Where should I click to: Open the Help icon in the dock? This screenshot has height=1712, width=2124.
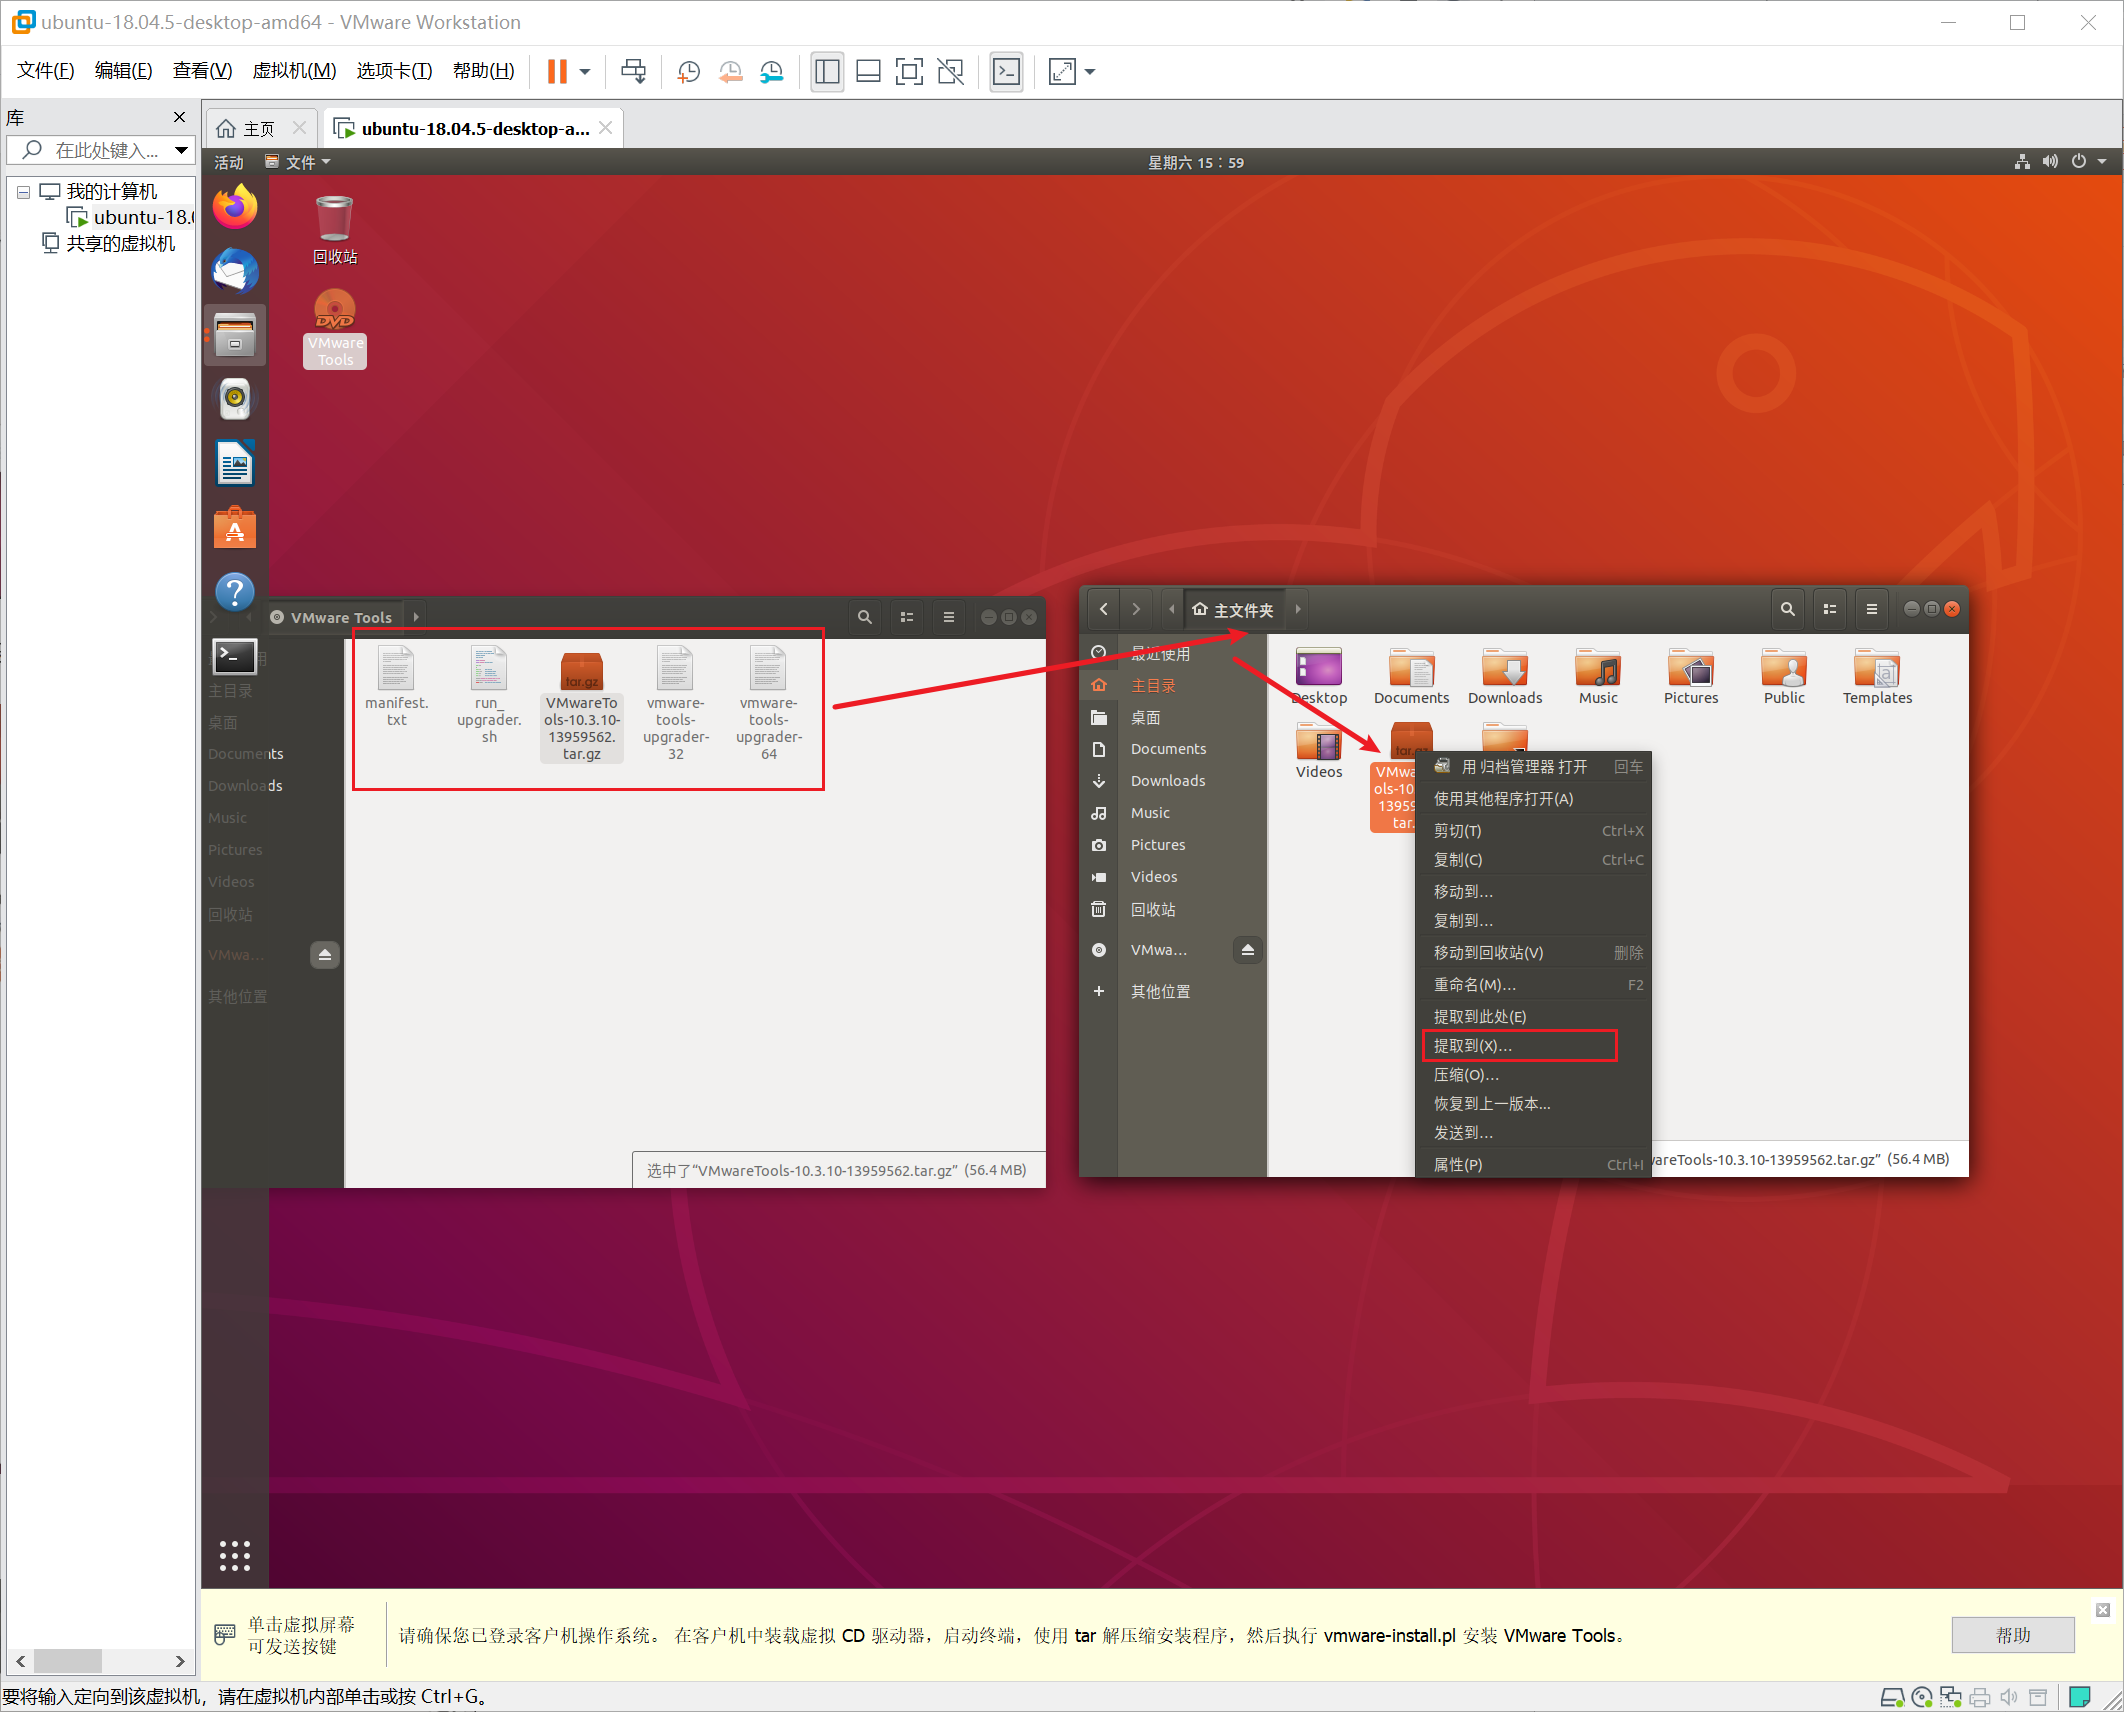(235, 591)
